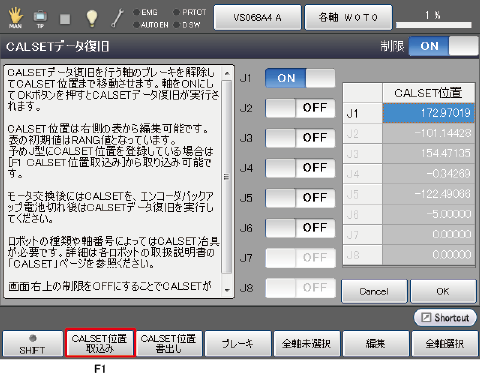The width and height of the screenshot is (480, 375).
Task: Click the Cancel button
Action: 374,291
